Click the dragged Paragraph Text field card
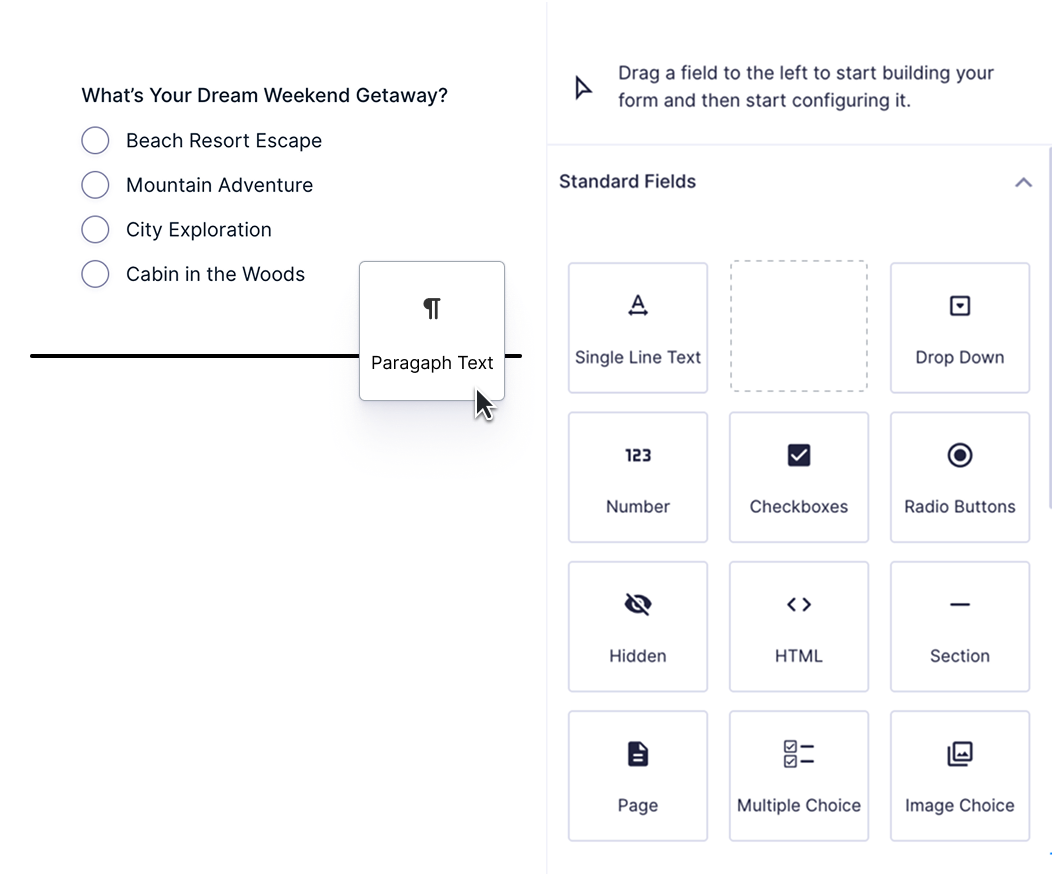The image size is (1064, 875). coord(431,330)
